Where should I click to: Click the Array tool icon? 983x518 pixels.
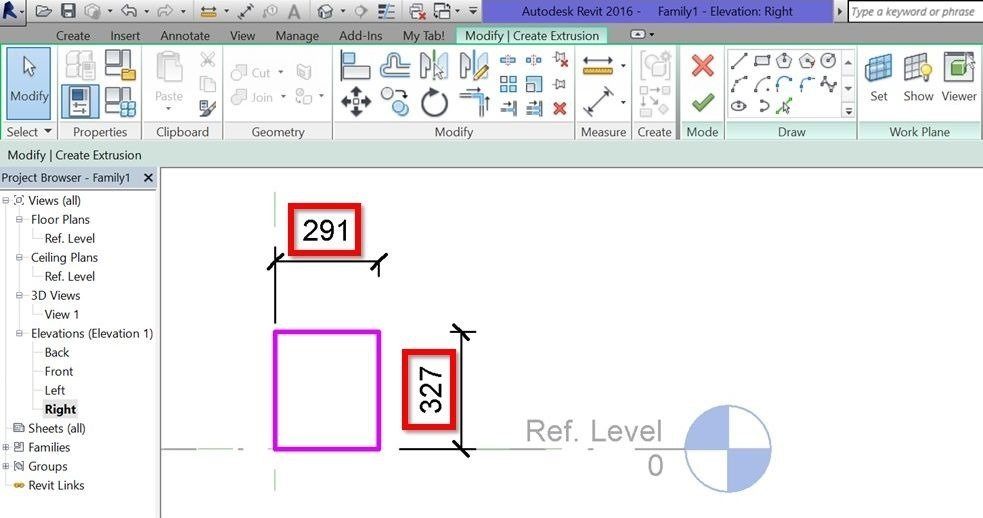[508, 84]
